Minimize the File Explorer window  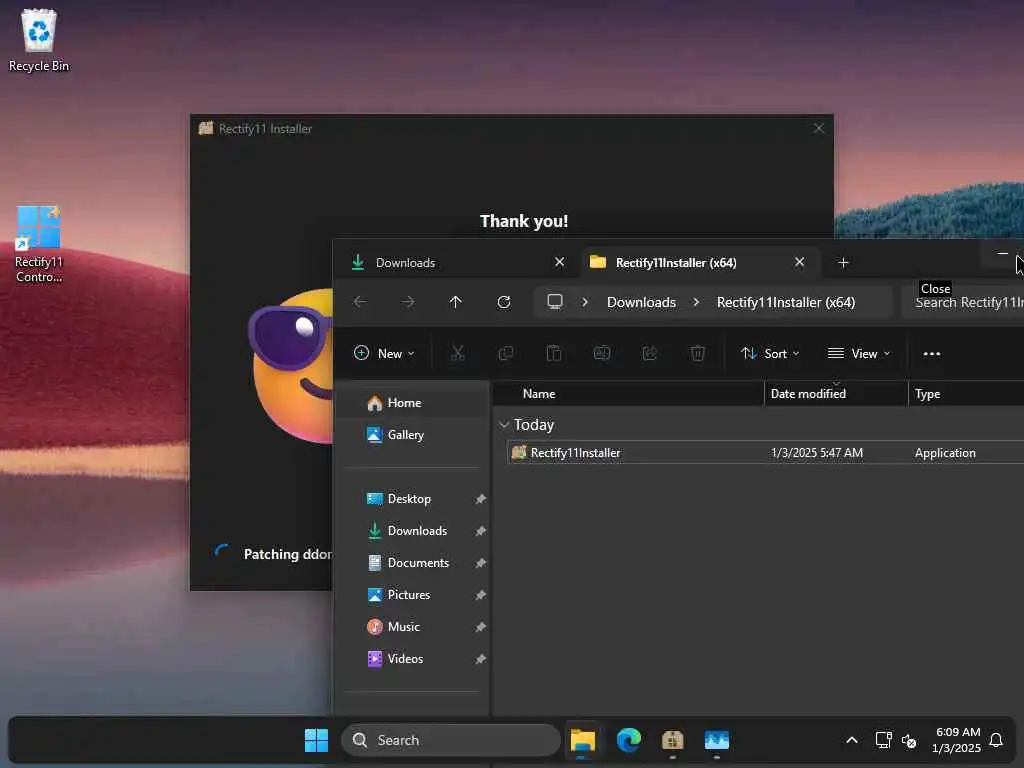point(1002,253)
